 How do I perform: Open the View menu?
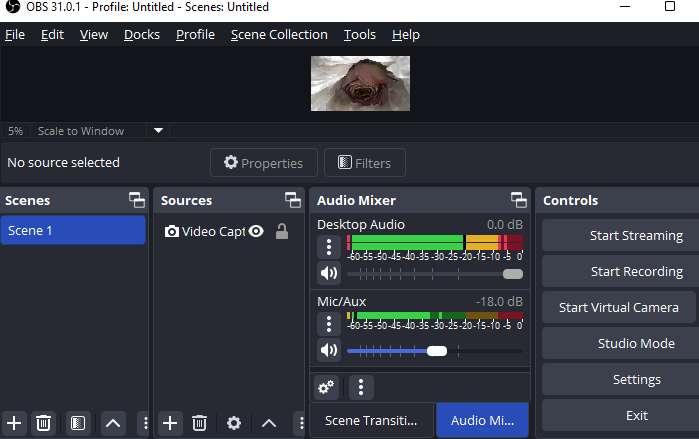pyautogui.click(x=94, y=35)
